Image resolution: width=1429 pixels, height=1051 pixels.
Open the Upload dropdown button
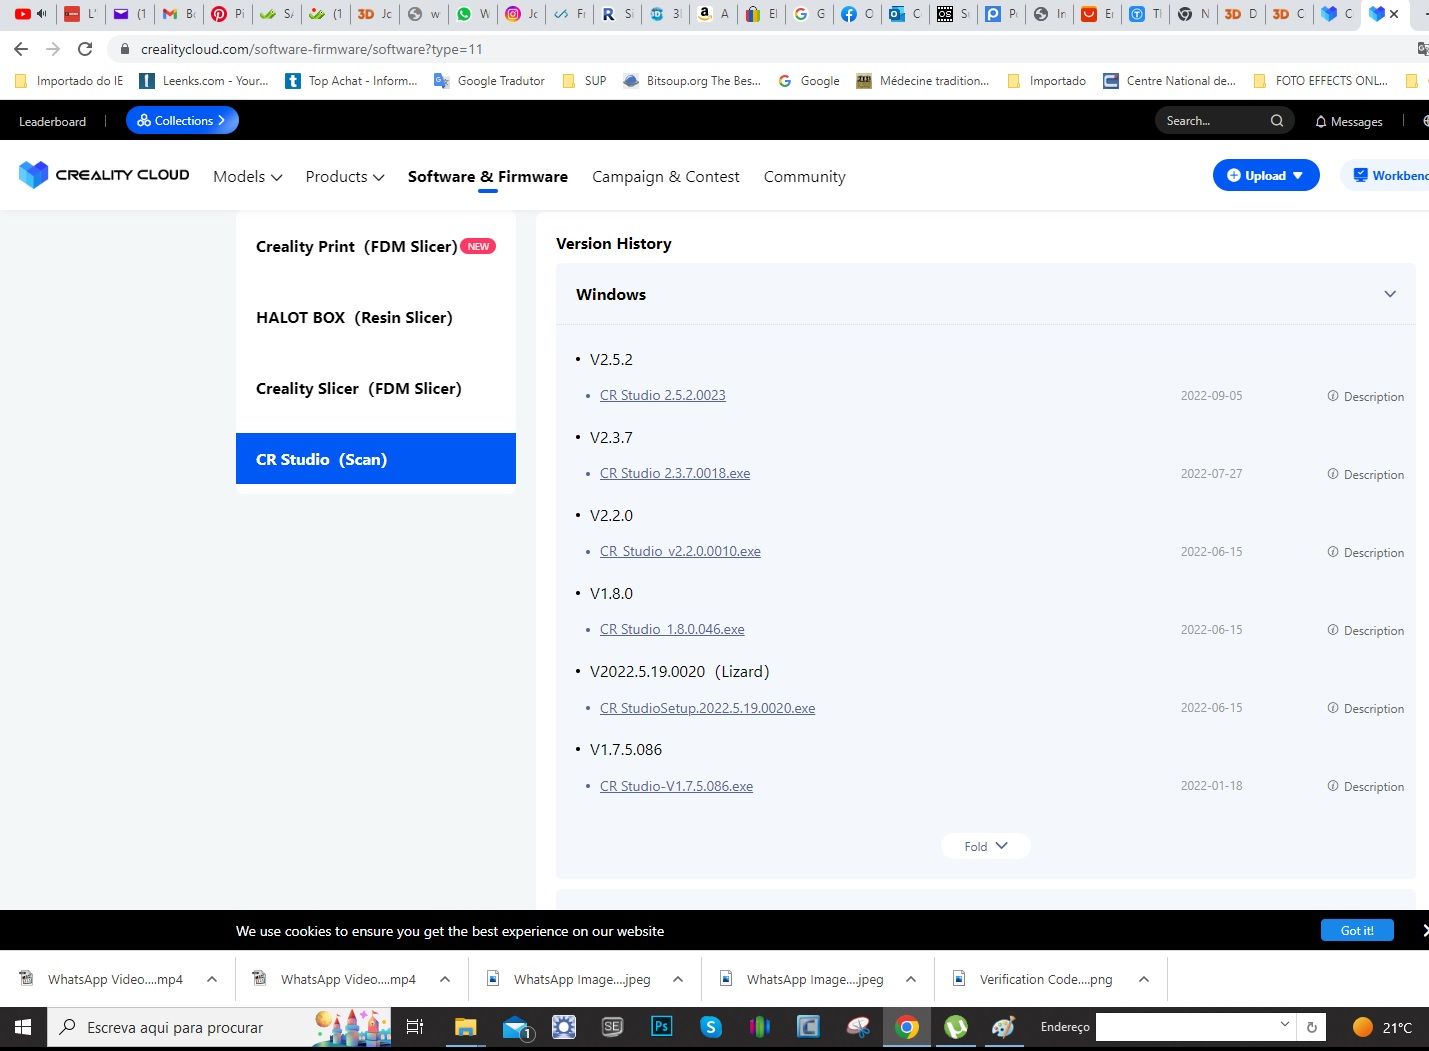tap(1266, 175)
